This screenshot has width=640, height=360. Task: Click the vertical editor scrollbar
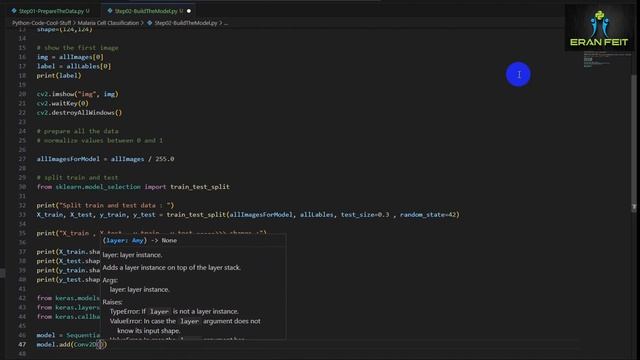[x=633, y=143]
